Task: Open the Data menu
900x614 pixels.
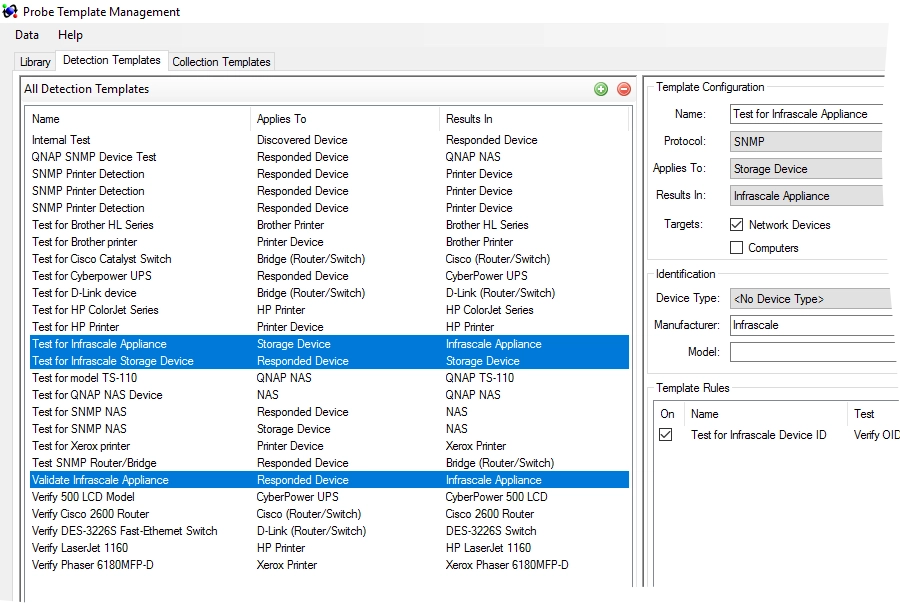Action: [x=27, y=35]
